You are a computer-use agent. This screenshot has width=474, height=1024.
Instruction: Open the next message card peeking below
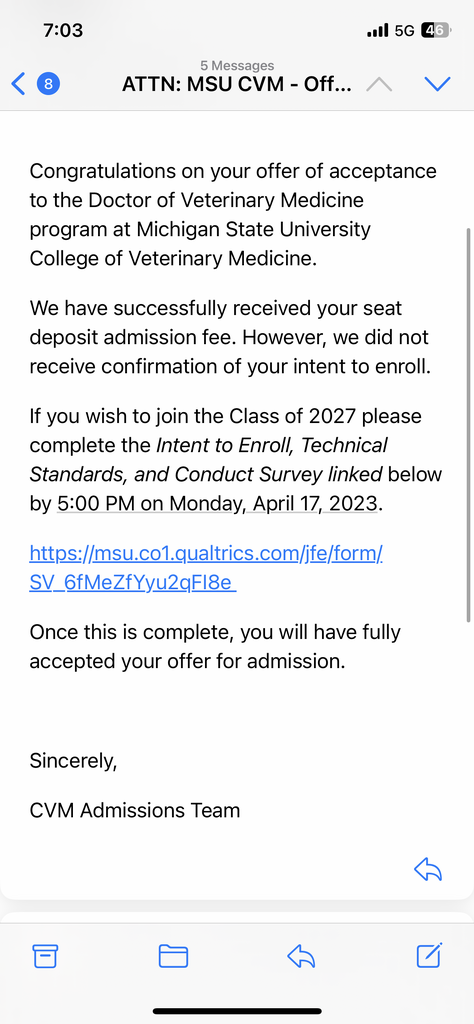(x=237, y=917)
